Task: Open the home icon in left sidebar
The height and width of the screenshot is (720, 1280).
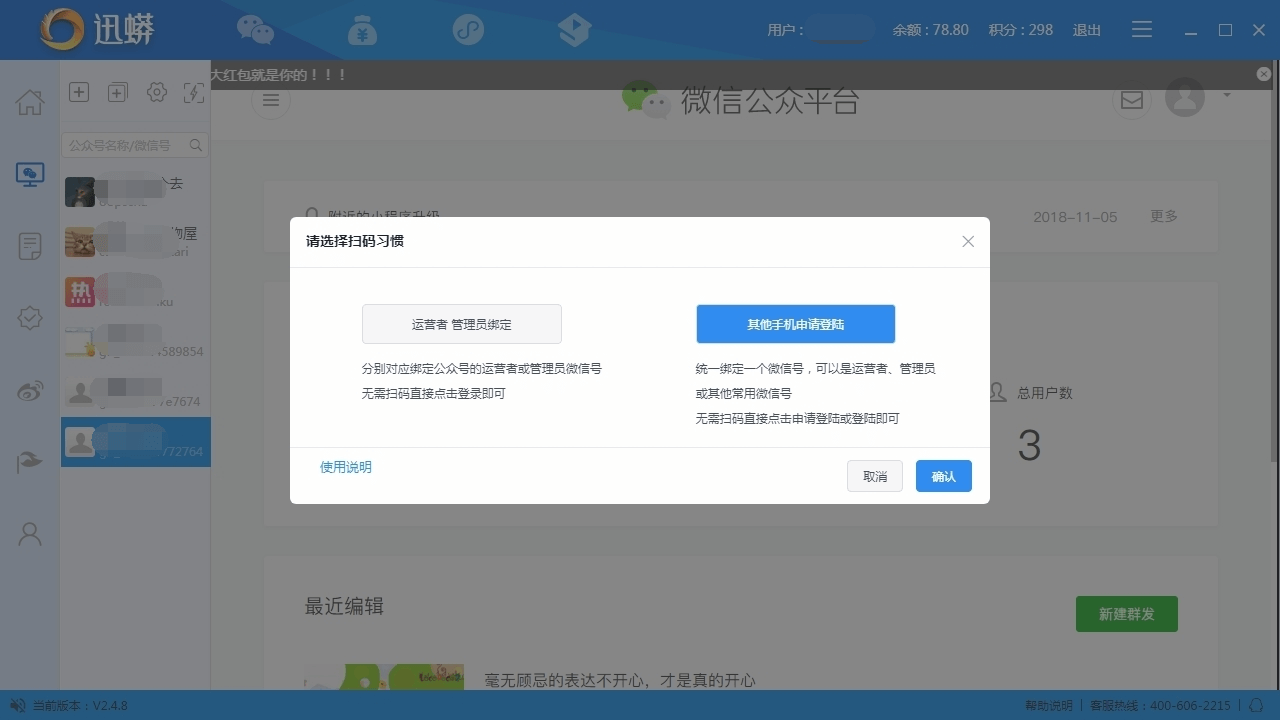Action: click(30, 102)
